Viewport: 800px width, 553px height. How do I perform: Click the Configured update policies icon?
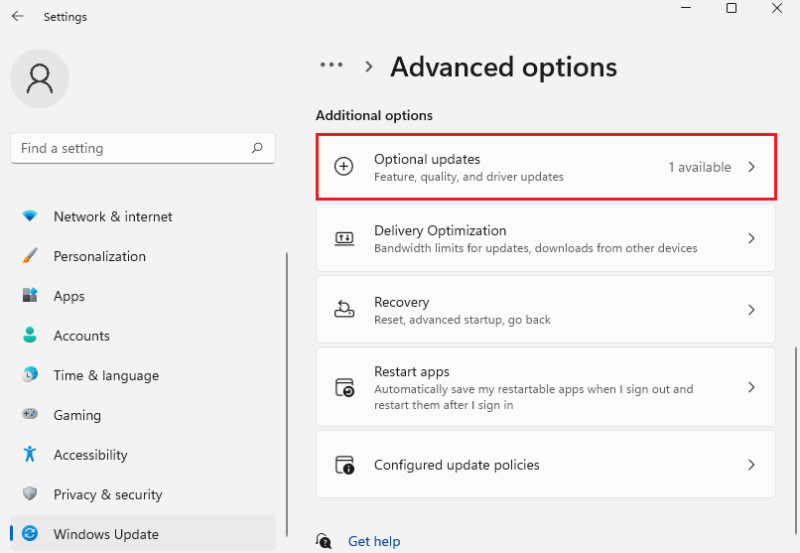coord(345,465)
